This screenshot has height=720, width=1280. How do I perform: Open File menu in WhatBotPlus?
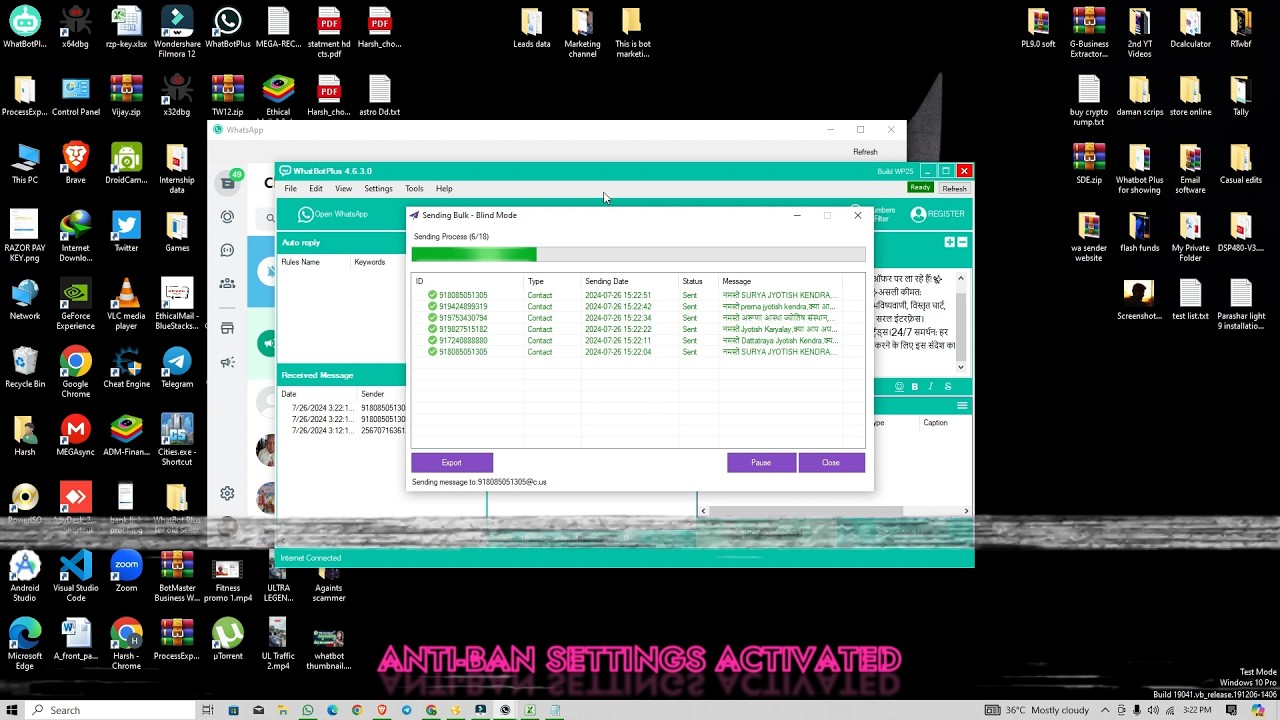click(290, 189)
